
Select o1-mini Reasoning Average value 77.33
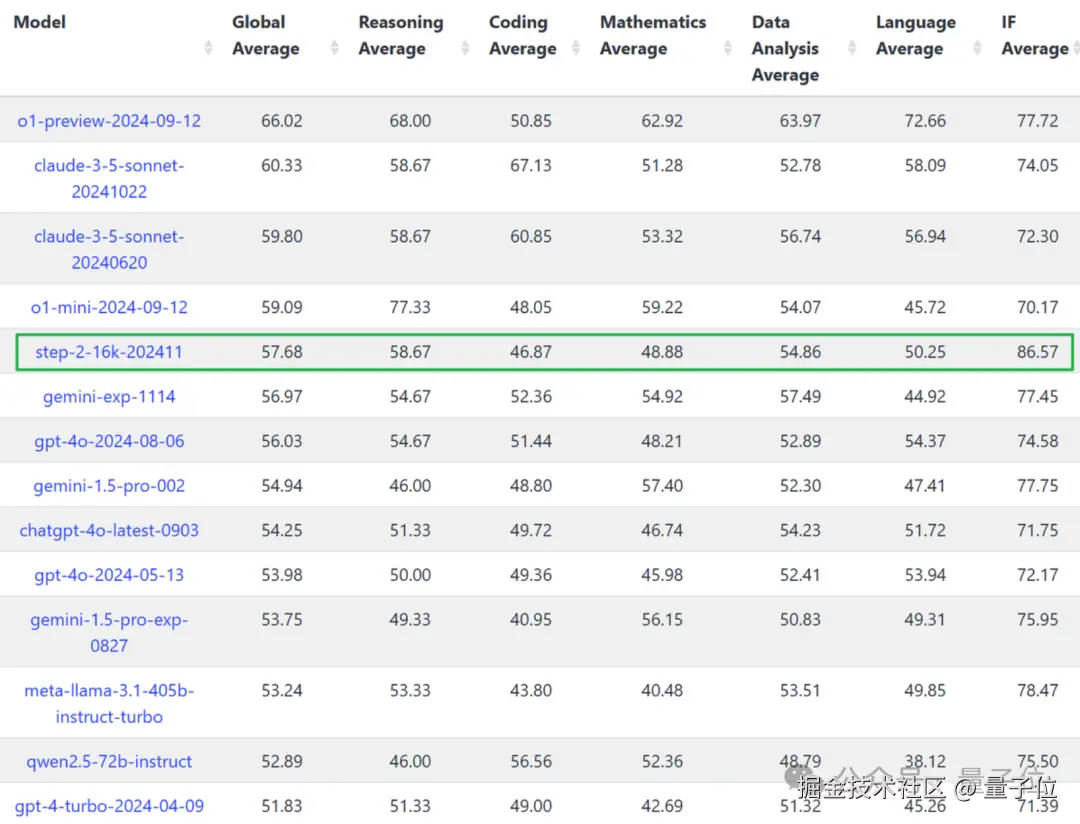pyautogui.click(x=410, y=307)
